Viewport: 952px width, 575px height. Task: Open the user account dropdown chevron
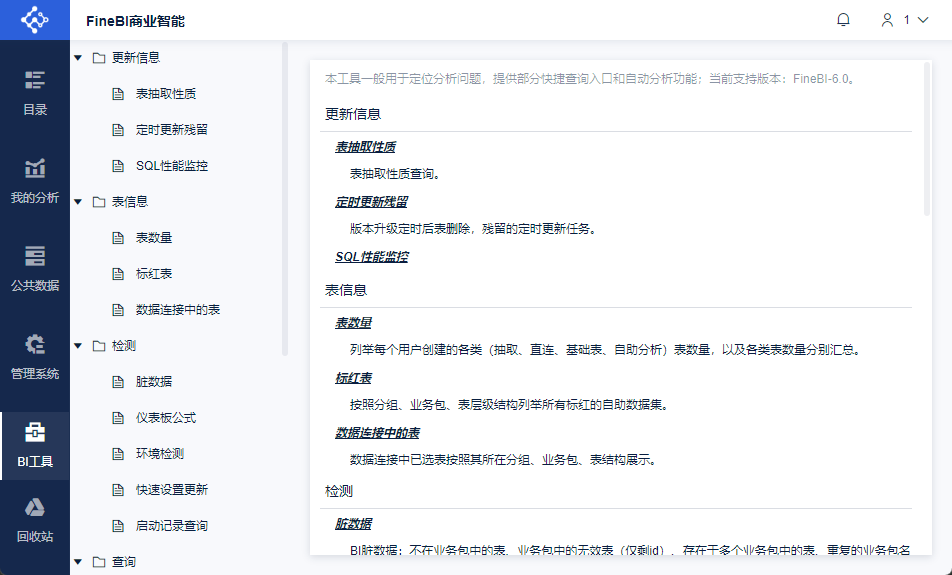click(x=923, y=20)
